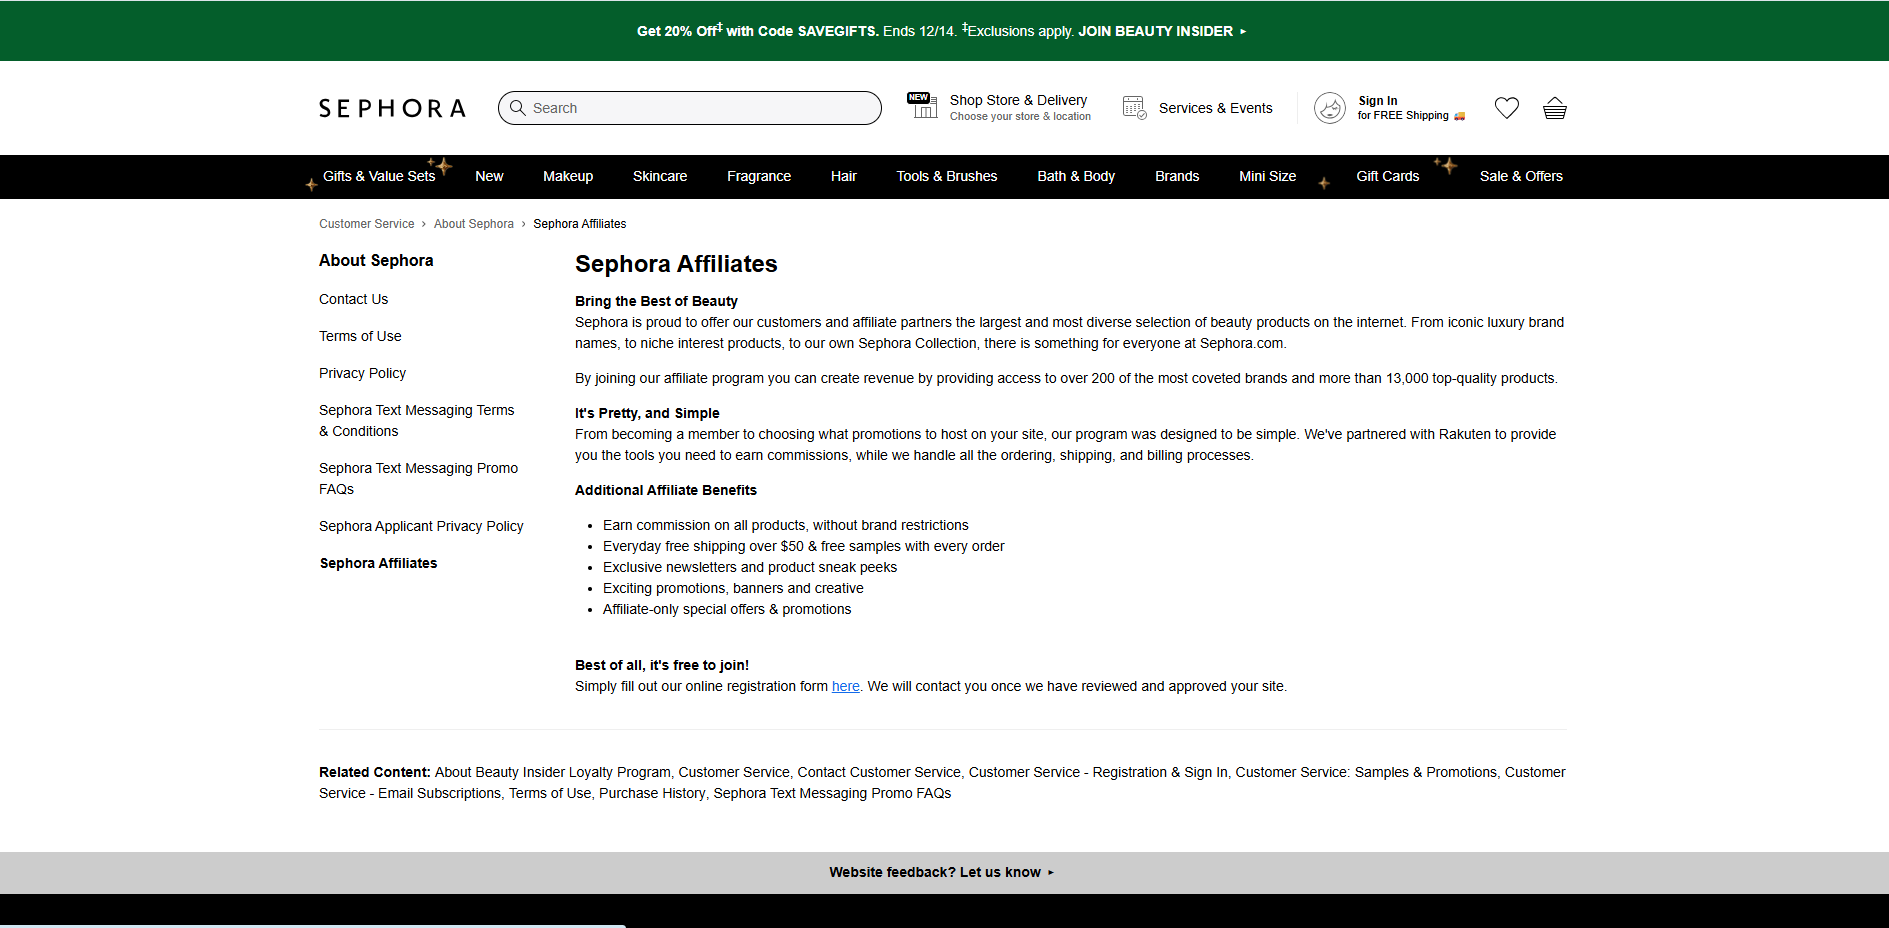Click the registration form 'here' link
The height and width of the screenshot is (928, 1889).
tap(845, 687)
